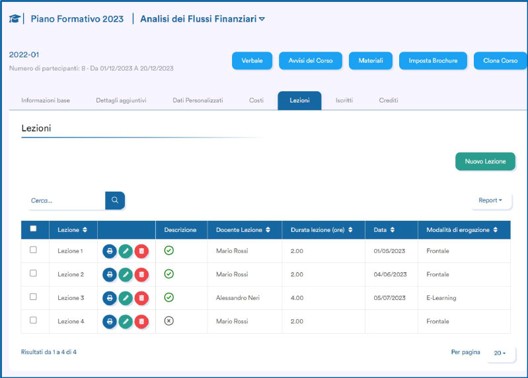
Task: Click the graduation cap logo icon
Action: pyautogui.click(x=14, y=19)
